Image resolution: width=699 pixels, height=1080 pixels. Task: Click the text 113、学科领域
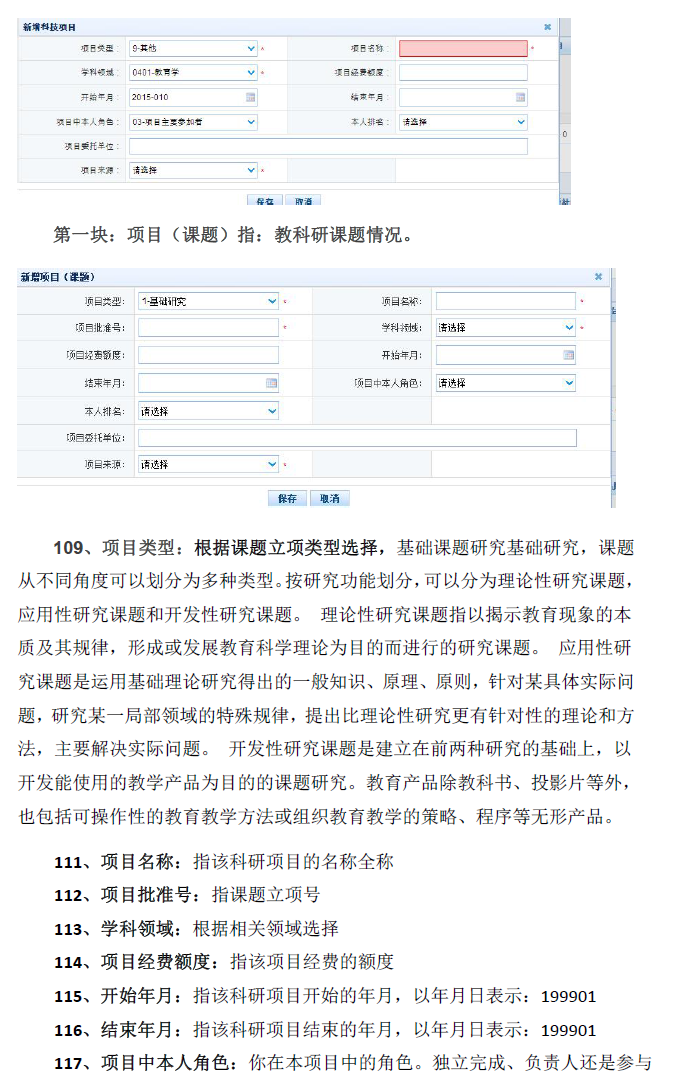pos(114,928)
